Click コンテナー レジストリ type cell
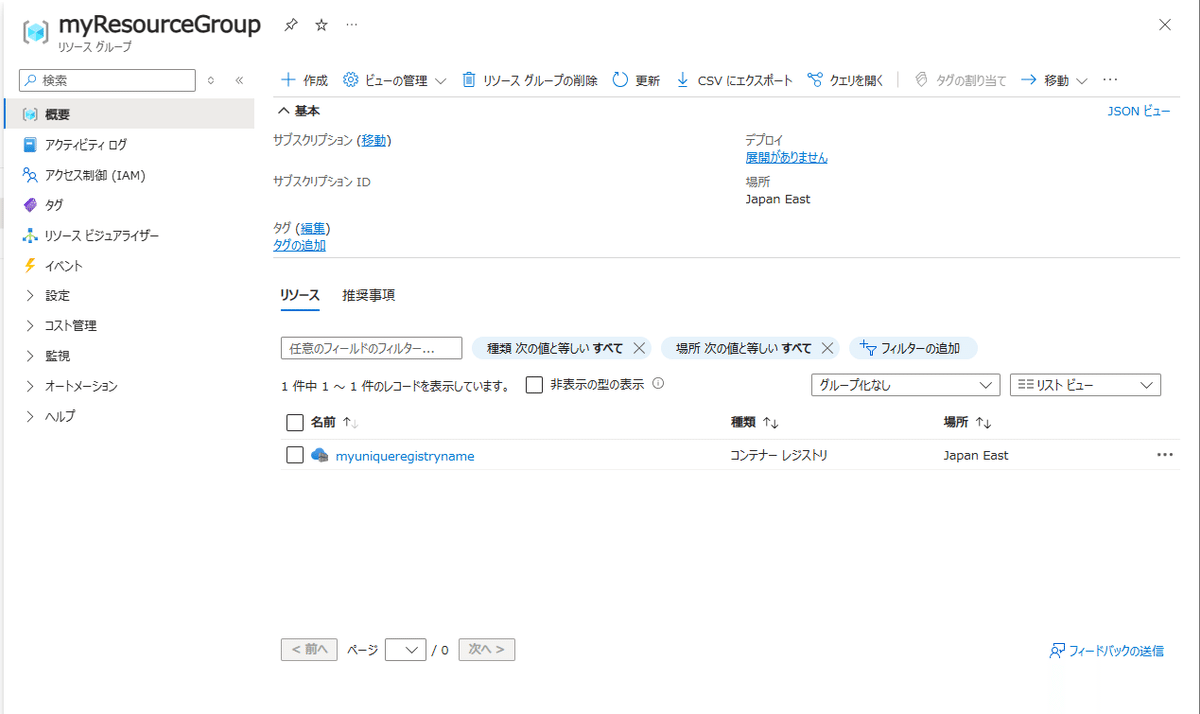The width and height of the screenshot is (1200, 714). [779, 455]
